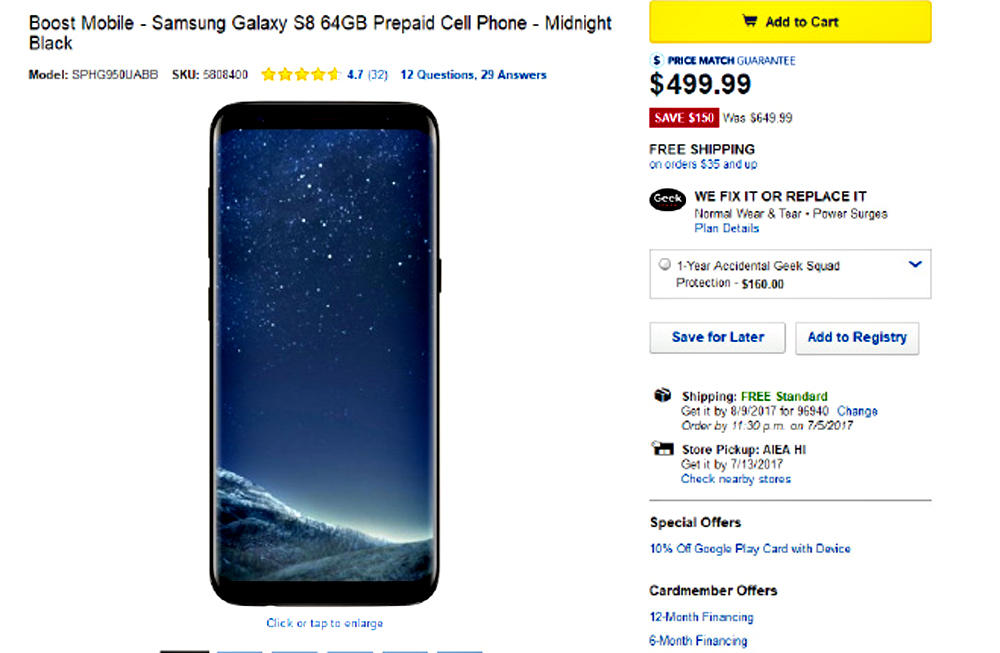Image resolution: width=1000 pixels, height=653 pixels.
Task: Click the Price Match Guarantee badge icon
Action: (657, 60)
